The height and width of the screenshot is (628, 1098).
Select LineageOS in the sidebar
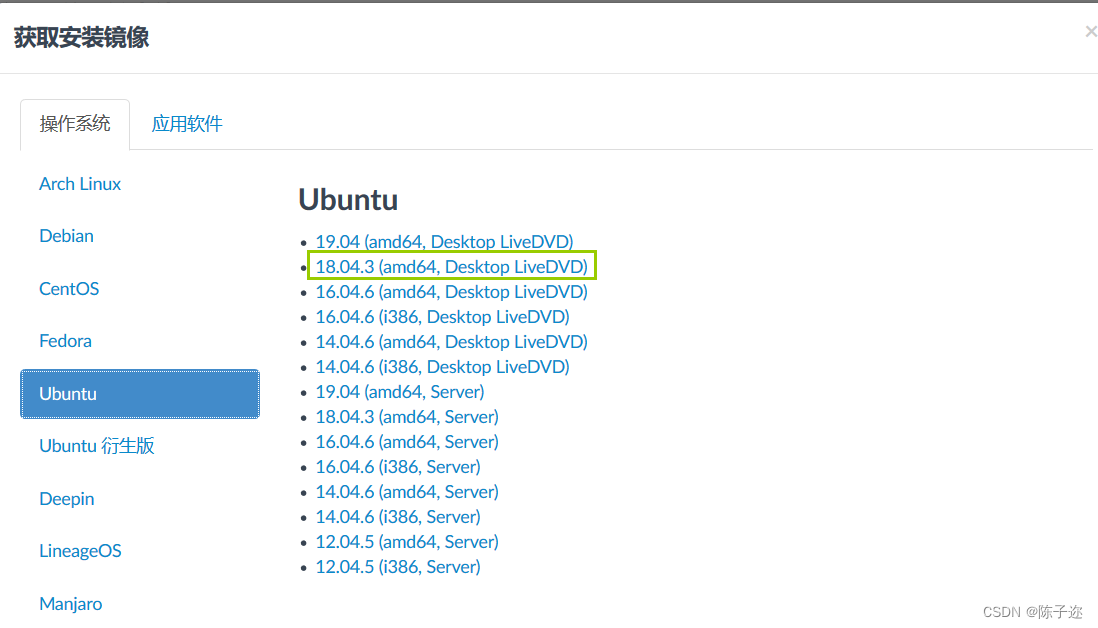(x=81, y=551)
